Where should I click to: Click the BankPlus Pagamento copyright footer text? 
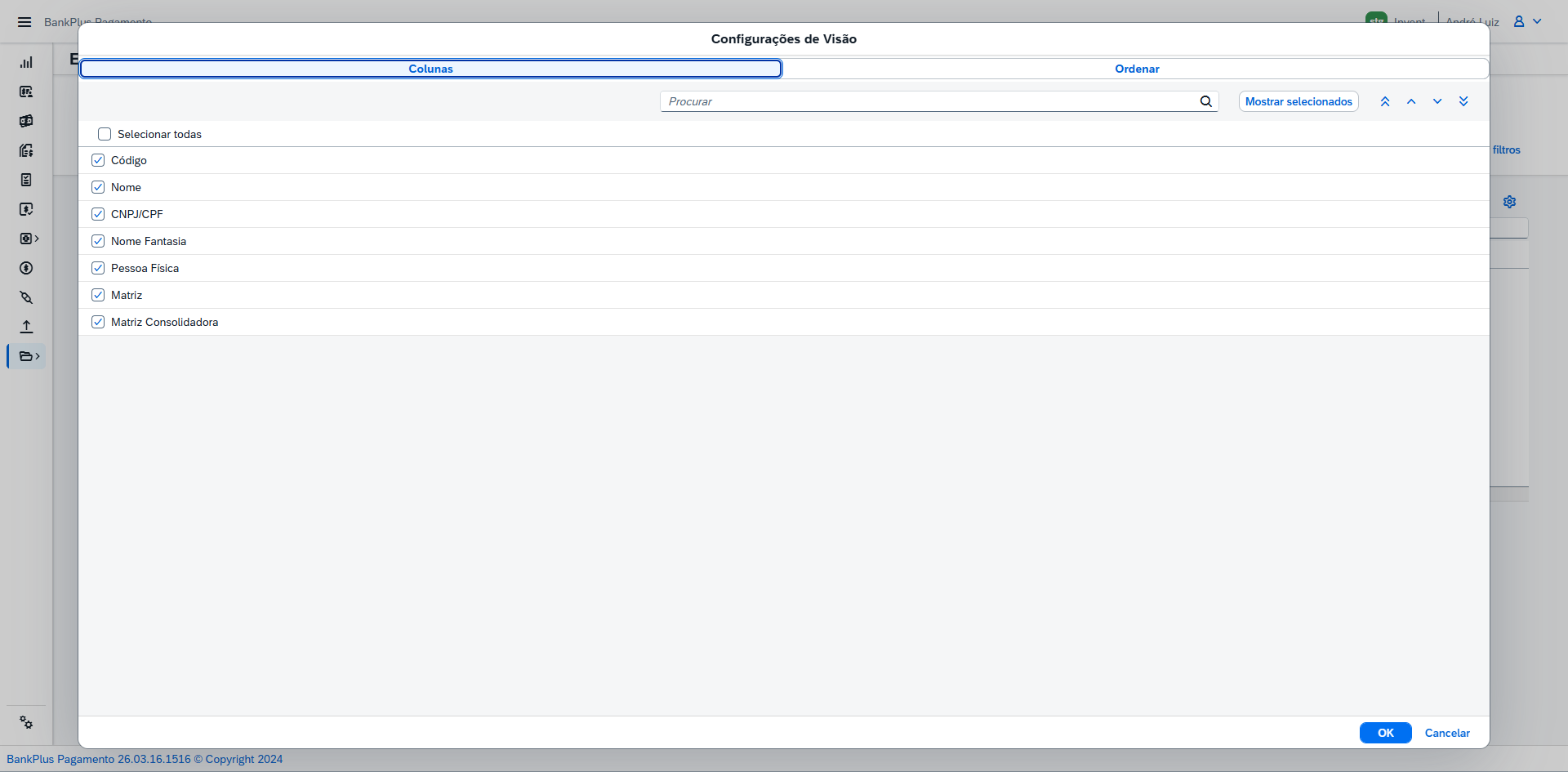[x=145, y=760]
